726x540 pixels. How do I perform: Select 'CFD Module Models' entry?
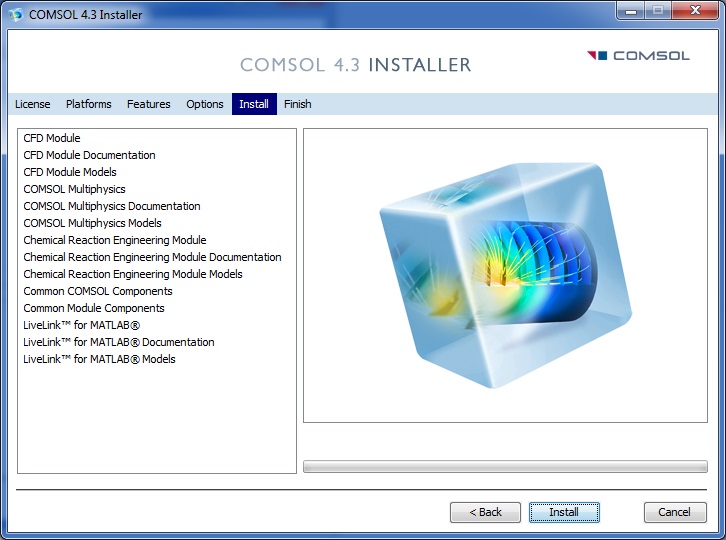[x=70, y=172]
